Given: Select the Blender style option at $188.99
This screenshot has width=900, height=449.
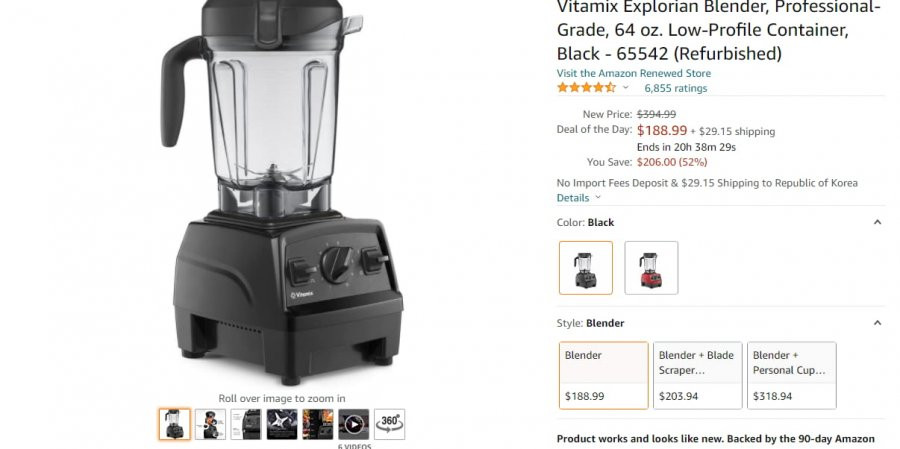Looking at the screenshot, I should point(604,376).
